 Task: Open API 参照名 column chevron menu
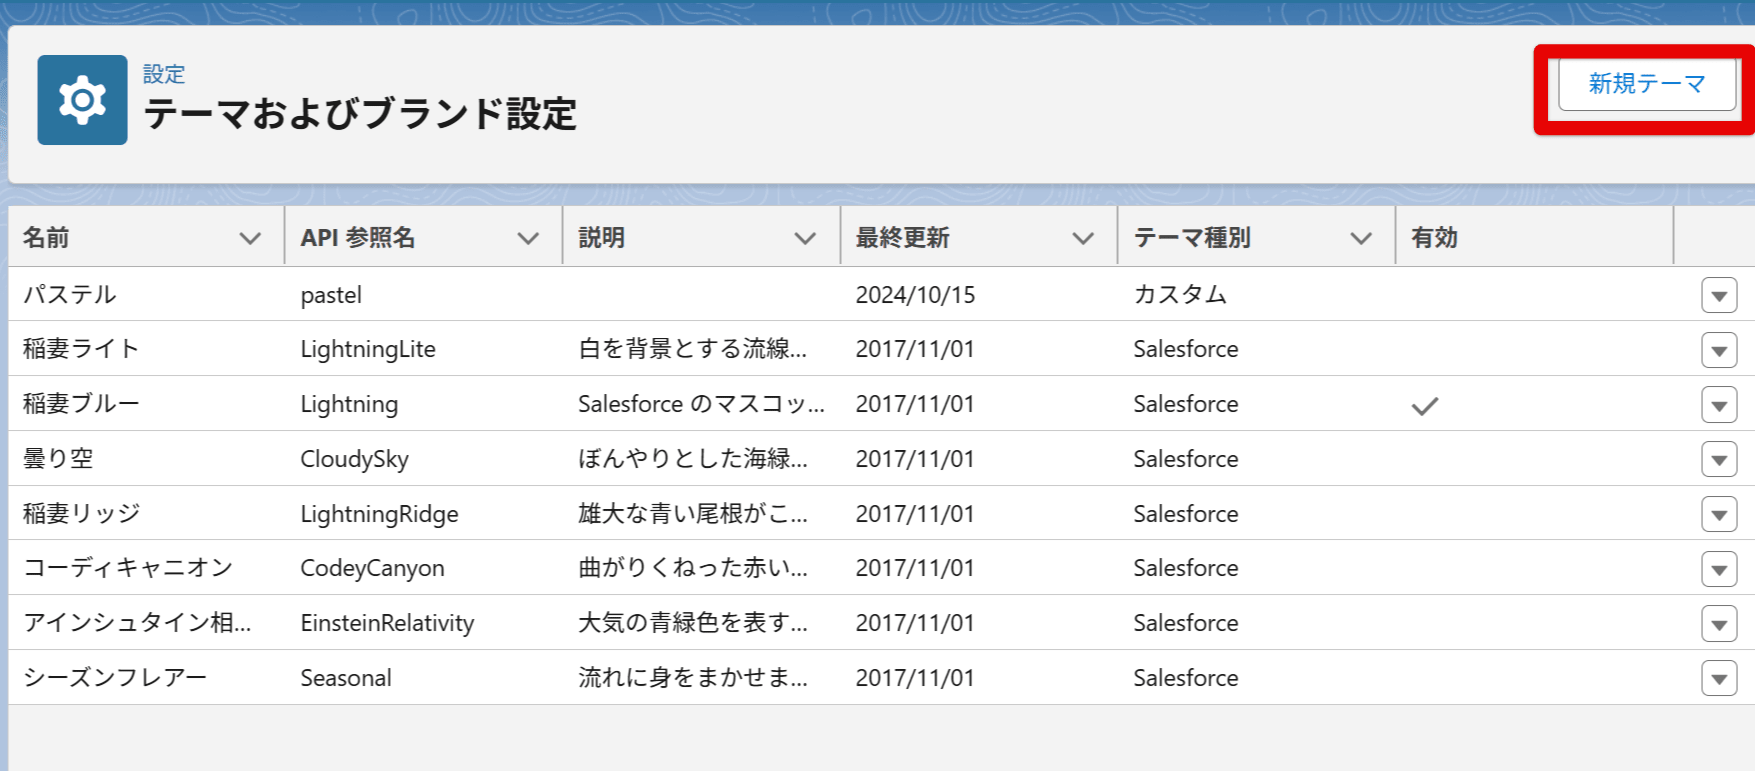[x=528, y=238]
